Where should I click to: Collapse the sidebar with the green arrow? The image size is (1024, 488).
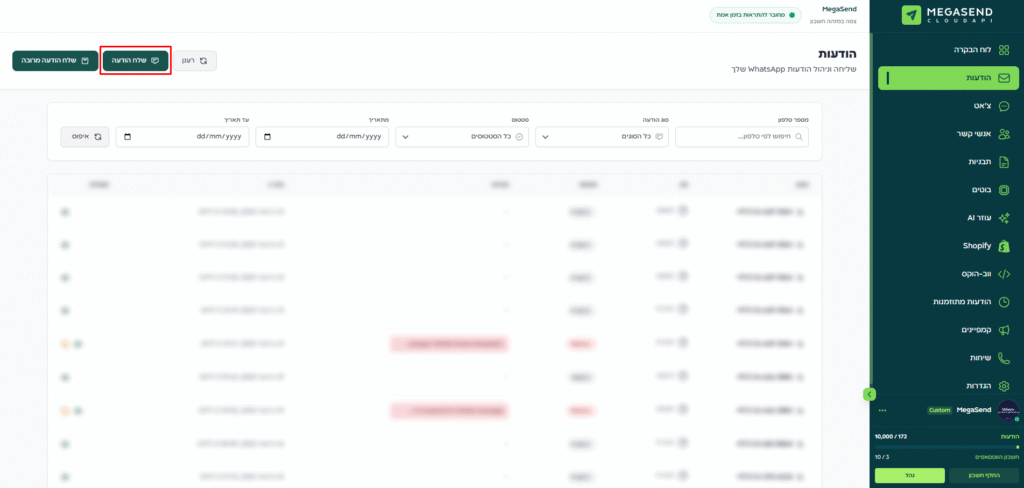[x=870, y=394]
